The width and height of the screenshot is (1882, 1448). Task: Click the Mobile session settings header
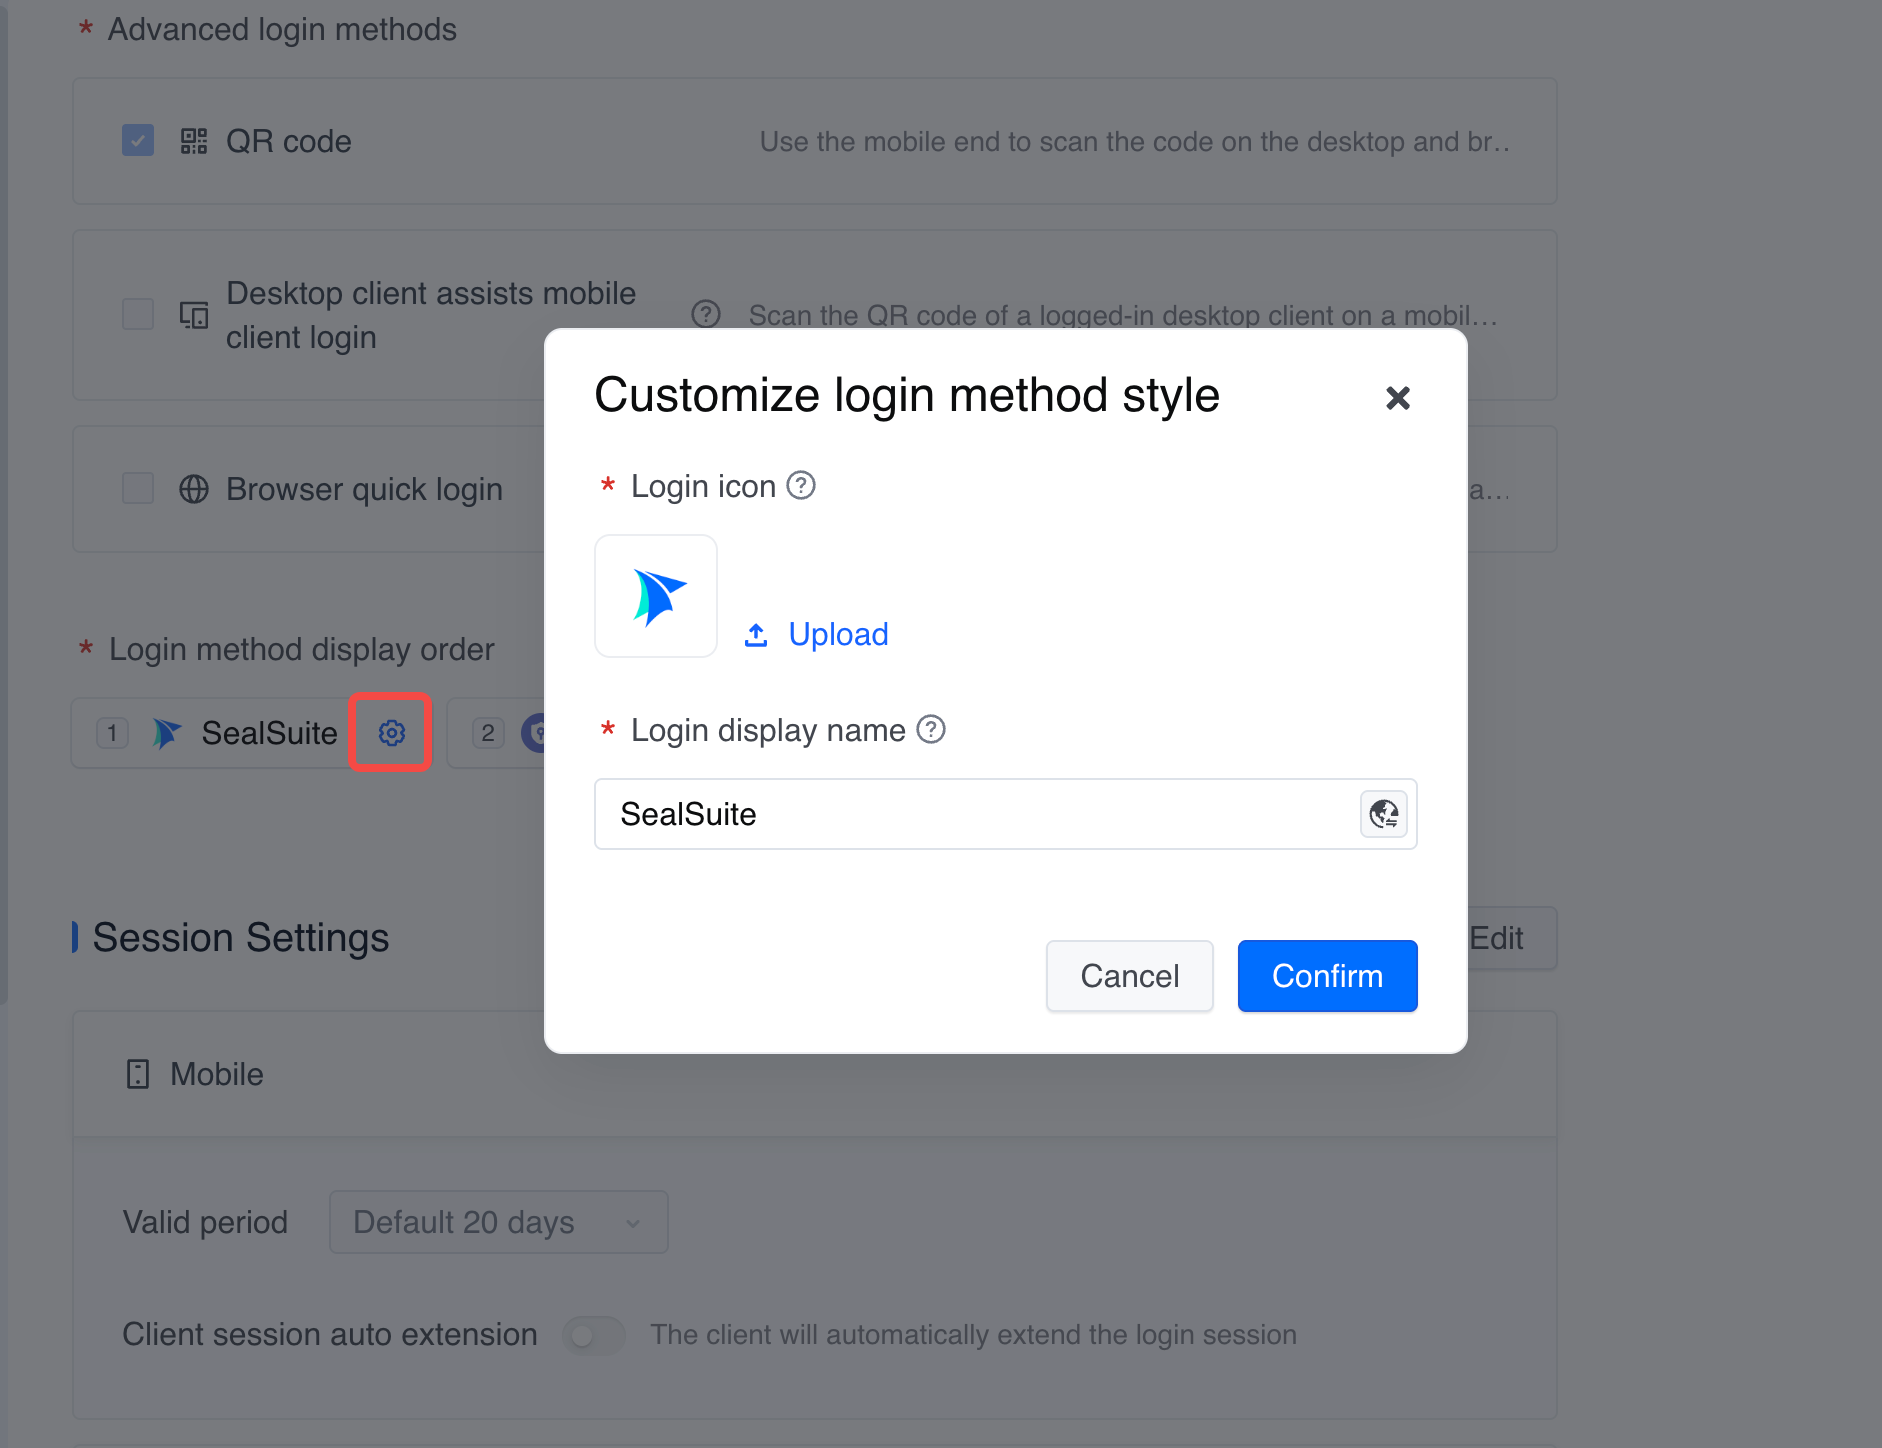(217, 1074)
